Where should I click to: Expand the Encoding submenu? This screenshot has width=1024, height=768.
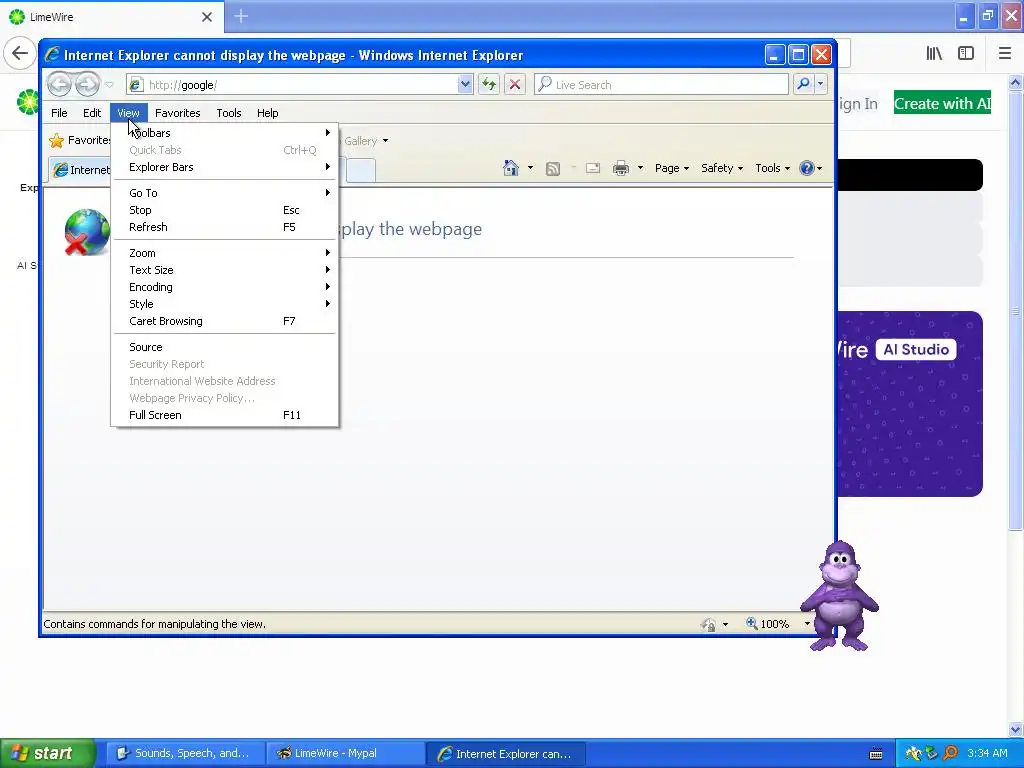[x=225, y=287]
